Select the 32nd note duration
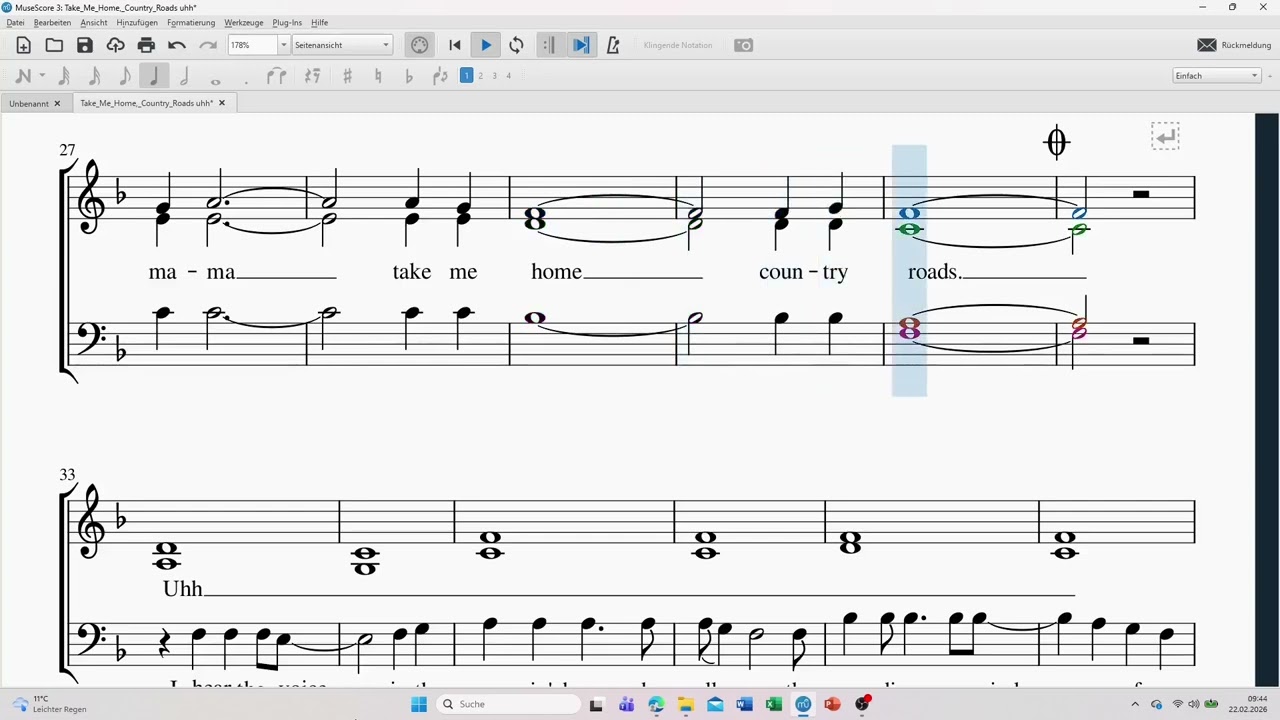Image resolution: width=1280 pixels, height=720 pixels. pos(64,76)
